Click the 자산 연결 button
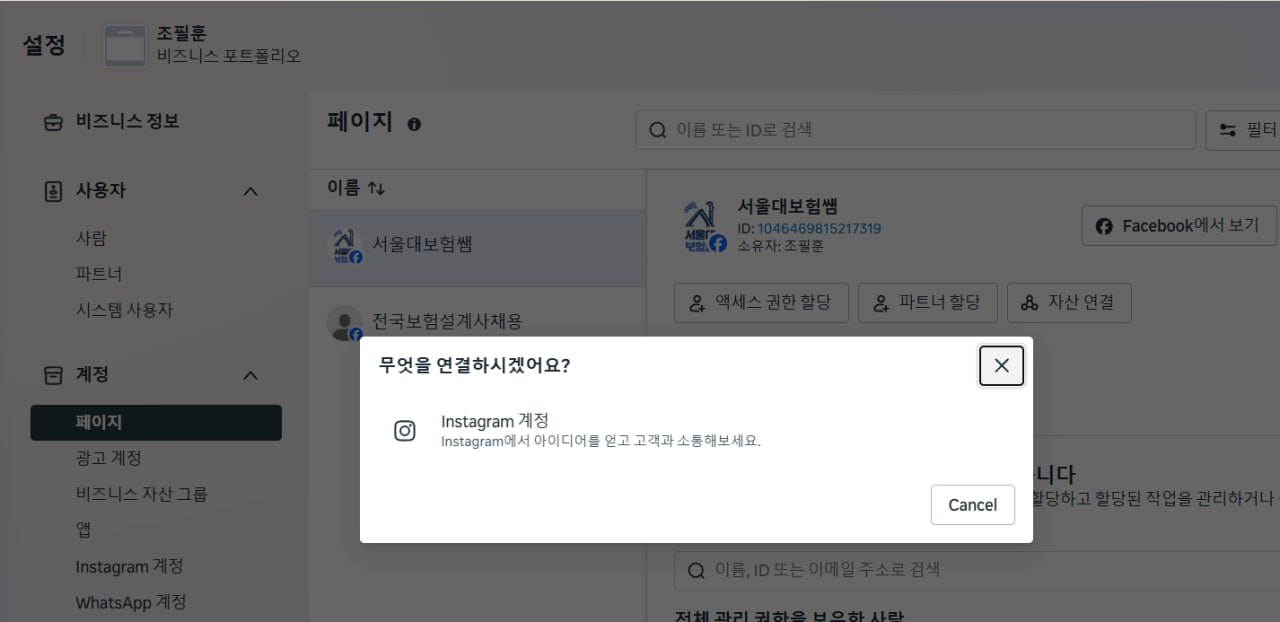The image size is (1280, 622). pyautogui.click(x=1068, y=302)
